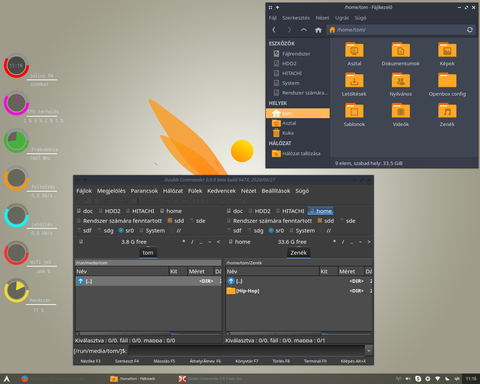The height and width of the screenshot is (384, 480).
Task: Reload the /home/tom/ location in Fájlkezelő
Action: pyautogui.click(x=470, y=30)
